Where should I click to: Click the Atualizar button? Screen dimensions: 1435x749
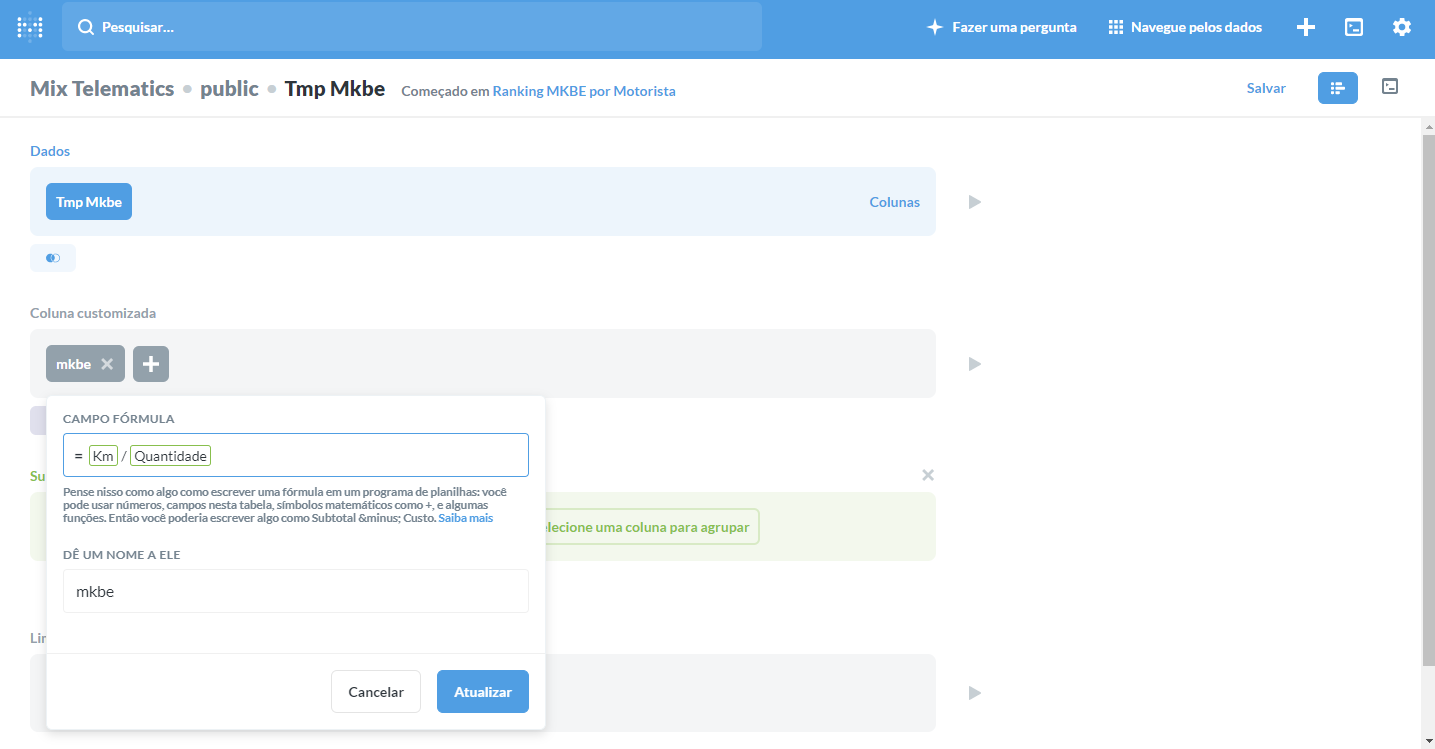[x=482, y=691]
